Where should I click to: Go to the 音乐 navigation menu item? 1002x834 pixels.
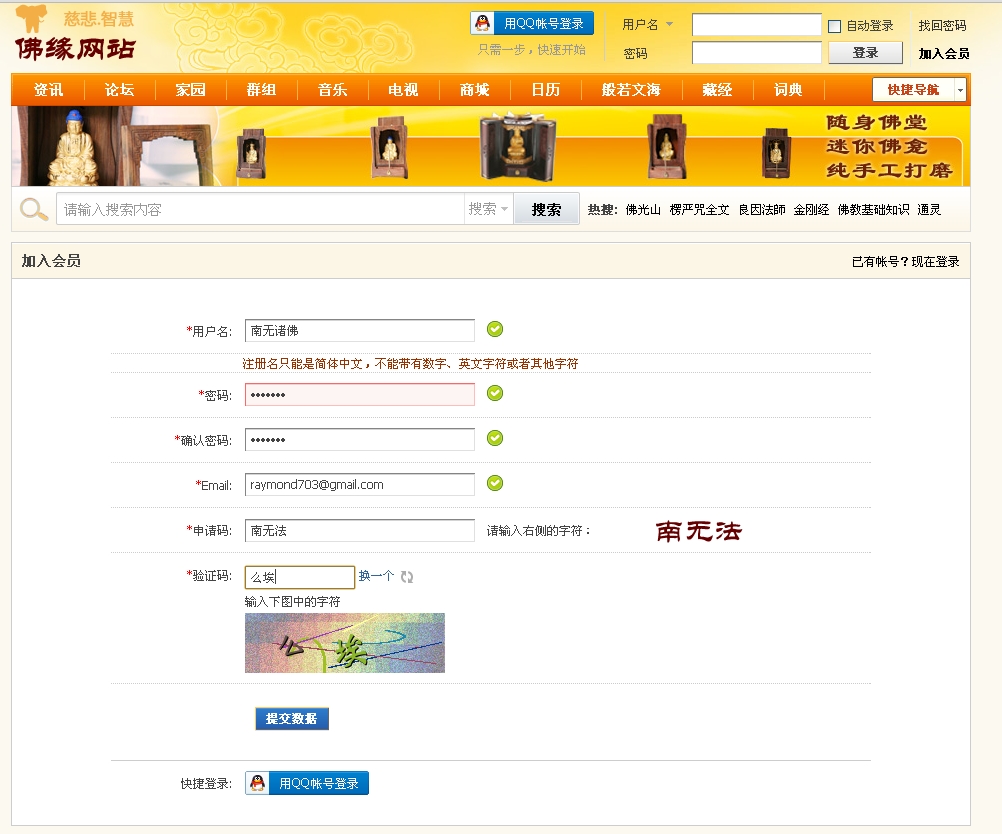pyautogui.click(x=333, y=90)
